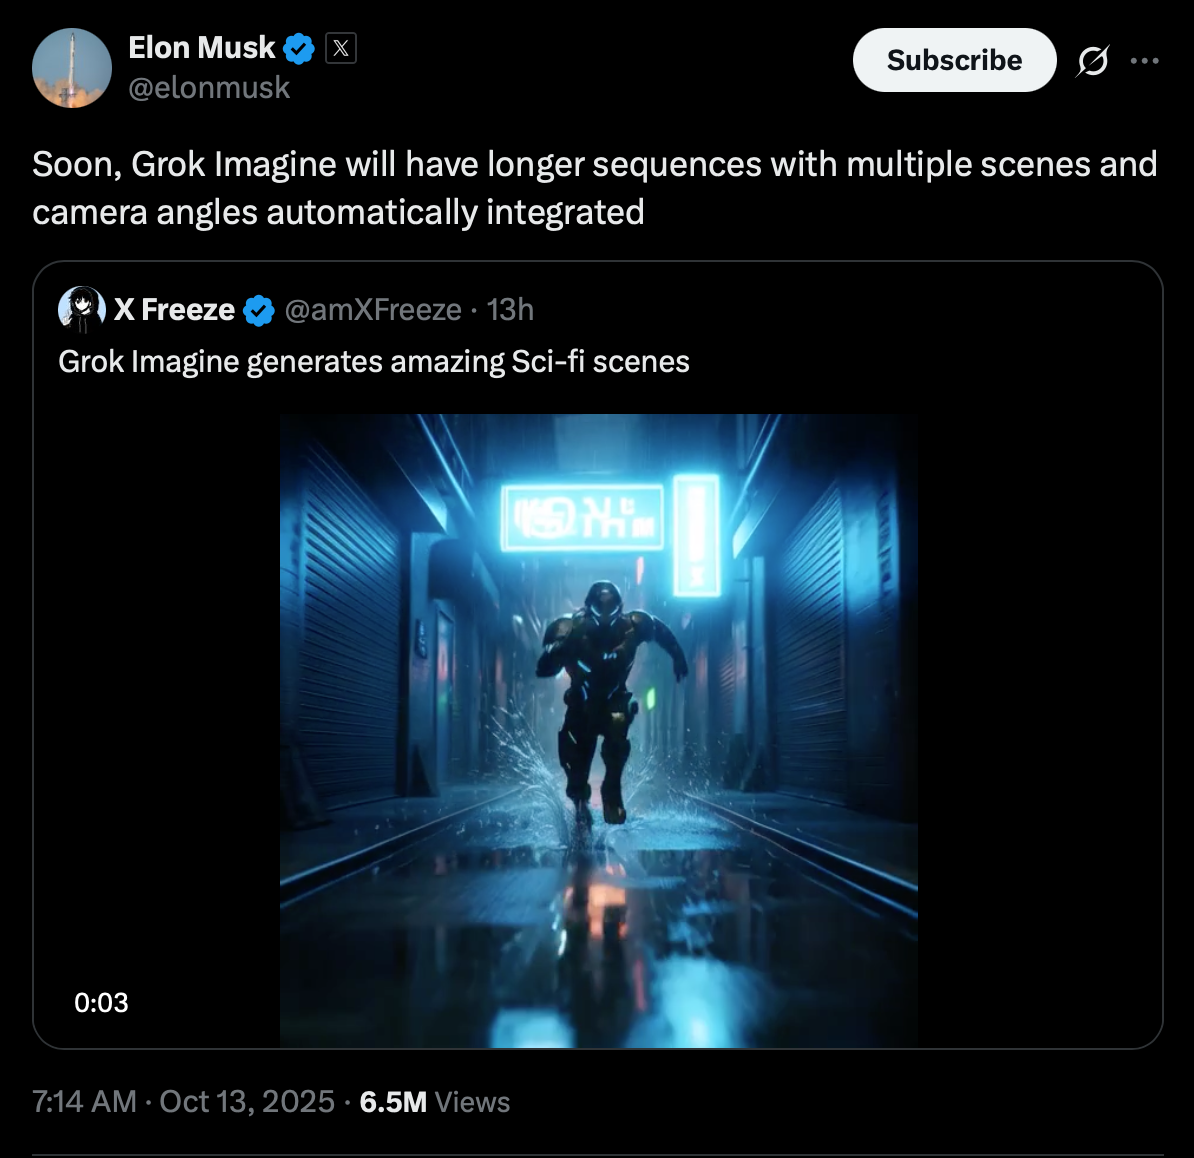Image resolution: width=1194 pixels, height=1158 pixels.
Task: Click the Sci-fi soldier video thumbnail
Action: tap(598, 726)
